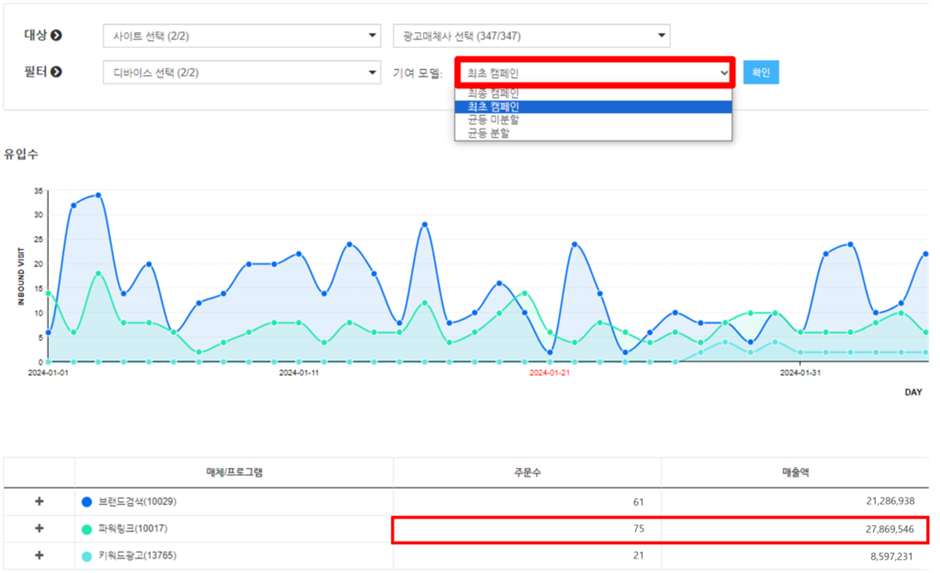Expand the 키워드광고(13765) row
This screenshot has height=573, width=940.
39,555
